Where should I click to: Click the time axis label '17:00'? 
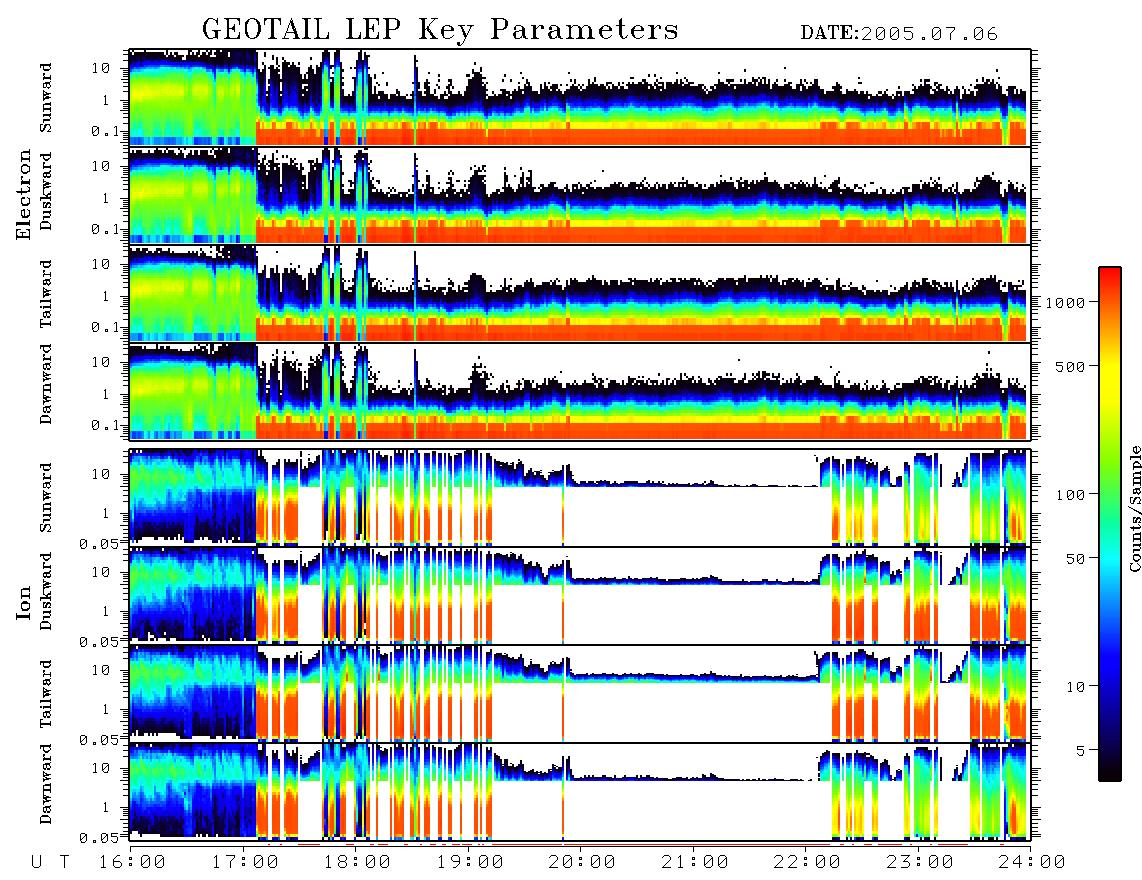coord(245,862)
